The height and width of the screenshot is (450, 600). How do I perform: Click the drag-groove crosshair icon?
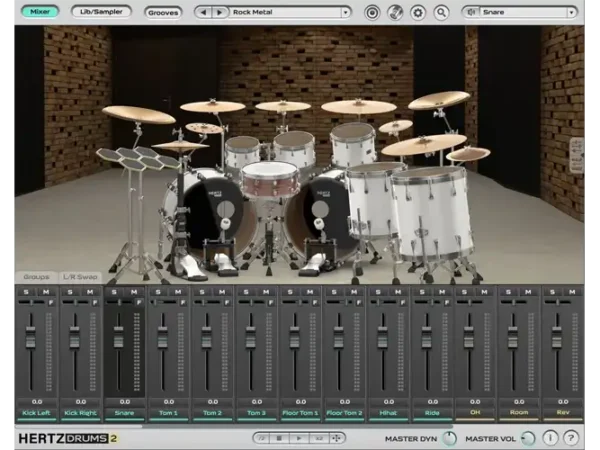click(x=337, y=438)
